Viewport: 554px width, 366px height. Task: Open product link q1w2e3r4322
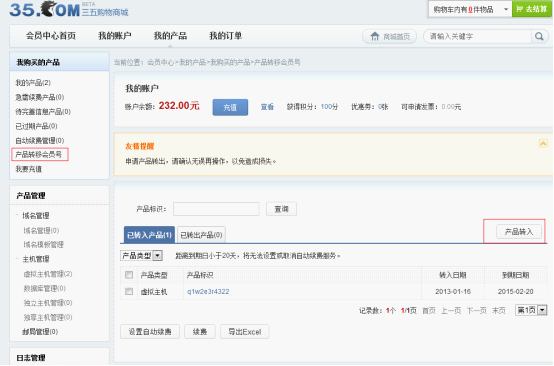pos(208,291)
